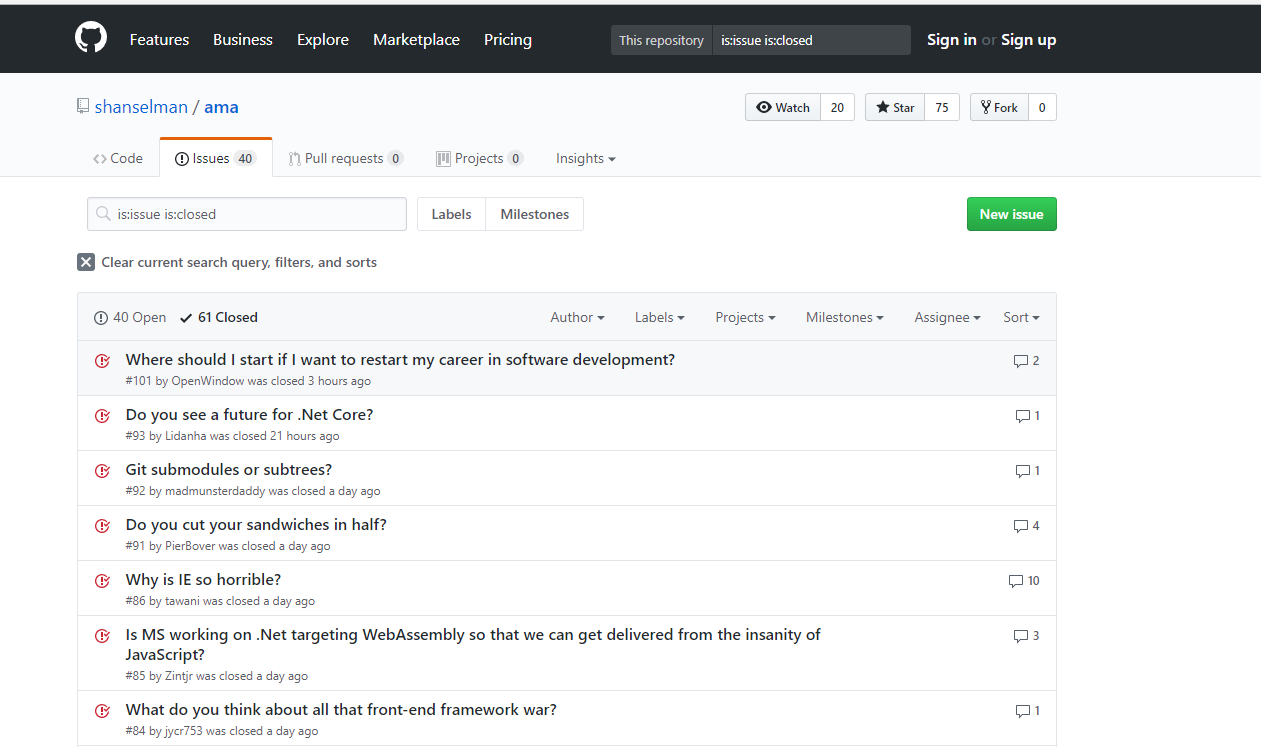The width and height of the screenshot is (1261, 747).
Task: Open the GitHub Octocat logo homepage
Action: click(x=91, y=39)
